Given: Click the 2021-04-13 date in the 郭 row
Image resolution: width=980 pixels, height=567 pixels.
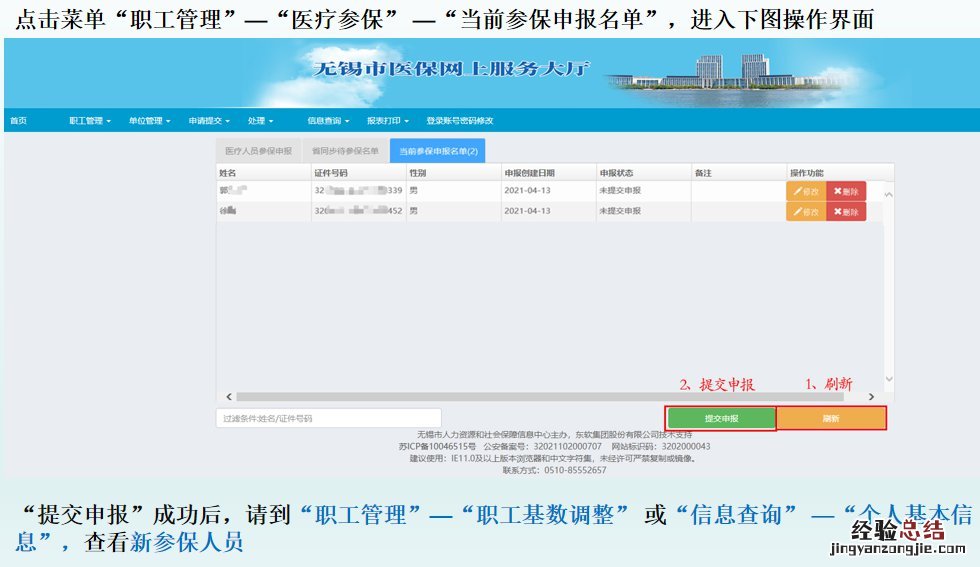Looking at the screenshot, I should pos(527,190).
